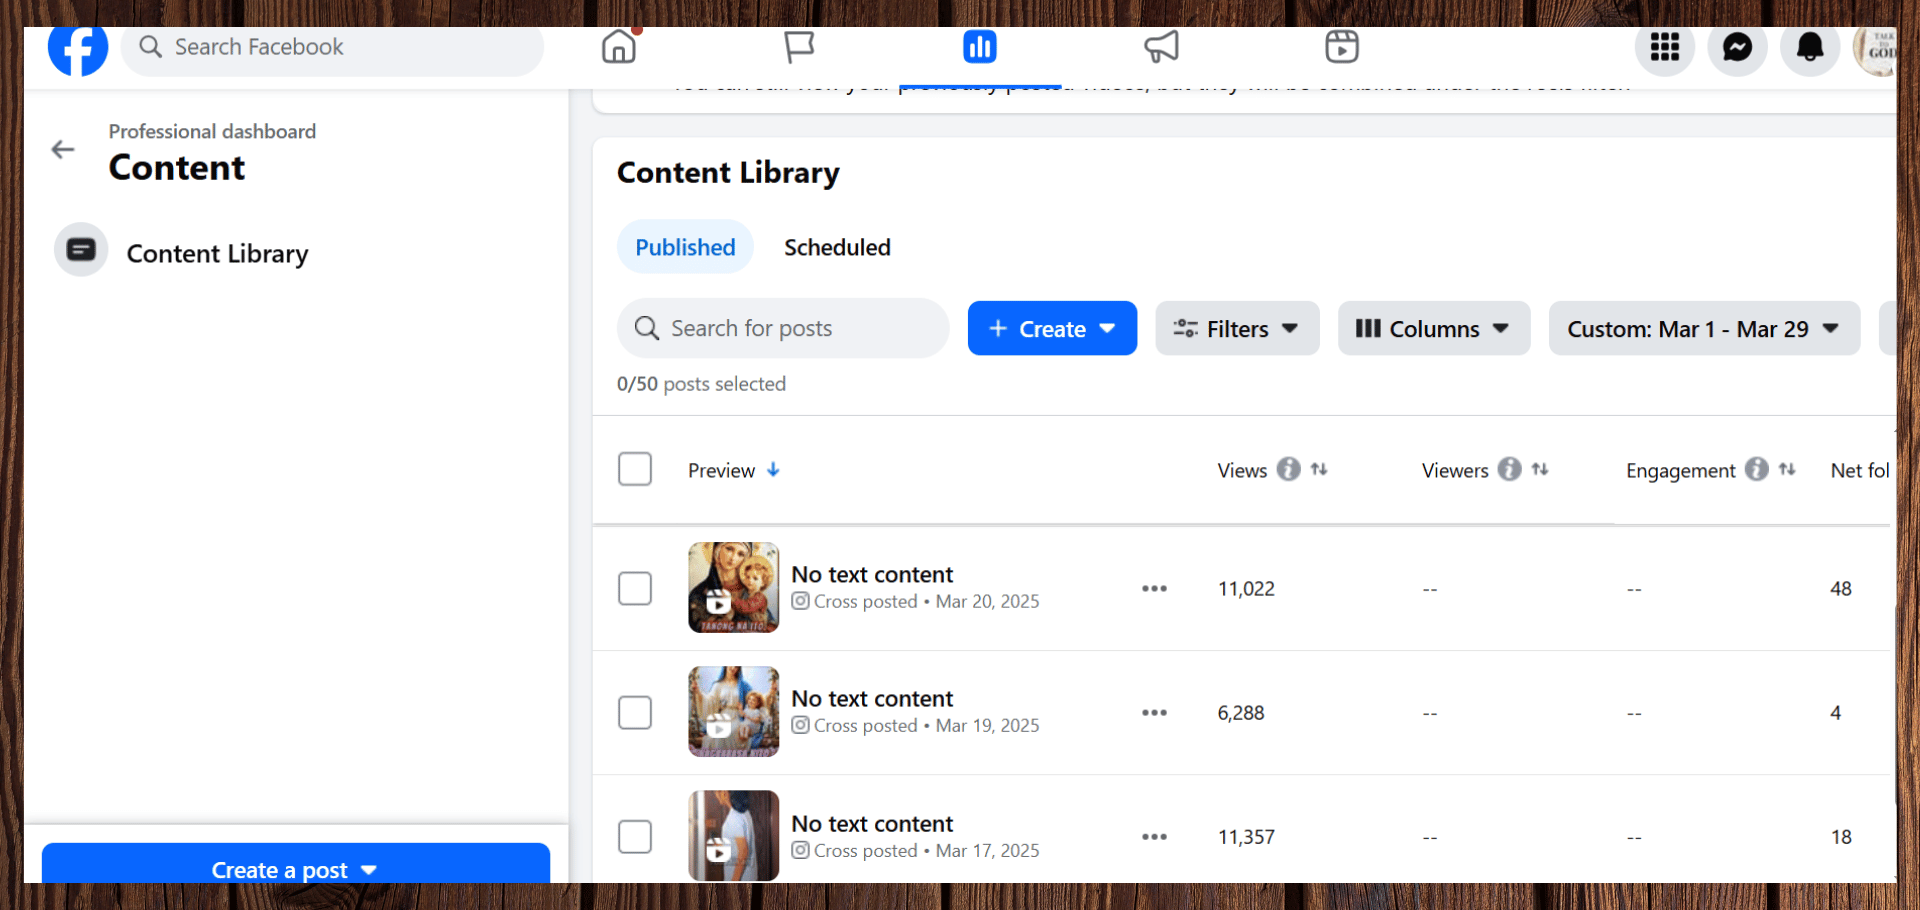This screenshot has height=910, width=1920.
Task: Select the Mar 19, 2025 post checkbox
Action: pyautogui.click(x=635, y=713)
